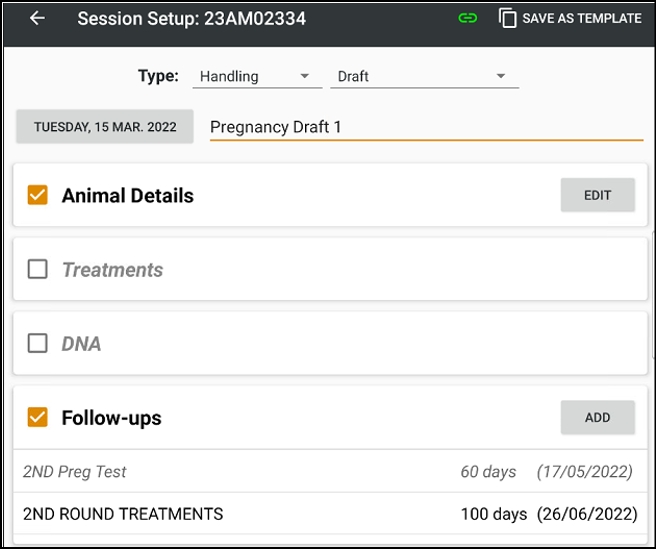Enable the Treatments checkbox
This screenshot has height=549, width=656.
tap(38, 269)
